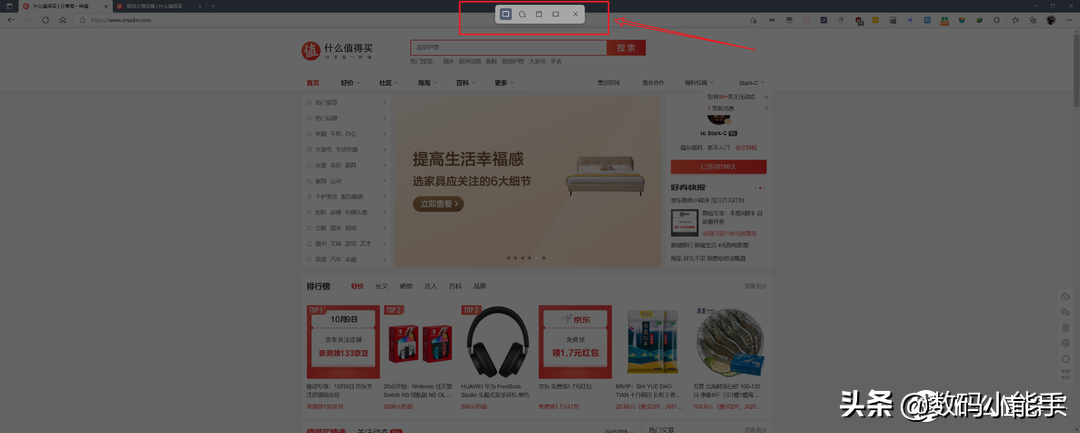Select 品牌 tab in 排行榜
The width and height of the screenshot is (1080, 433).
point(479,286)
